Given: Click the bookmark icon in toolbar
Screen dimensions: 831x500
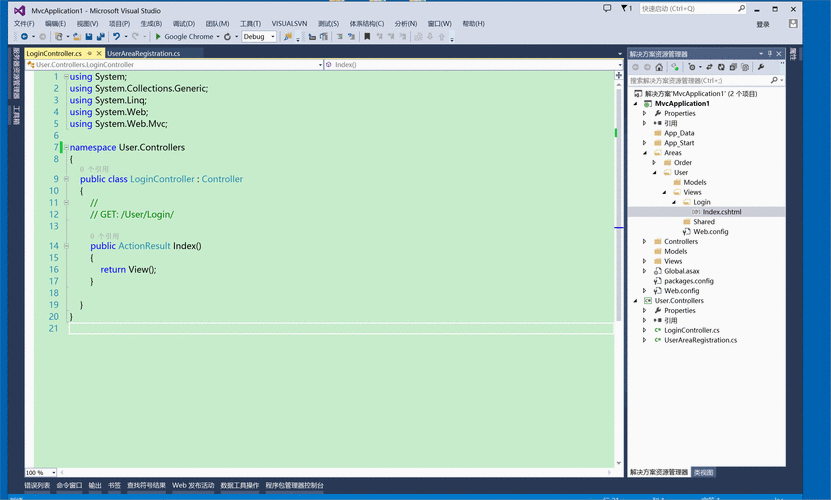Looking at the screenshot, I should coord(367,37).
